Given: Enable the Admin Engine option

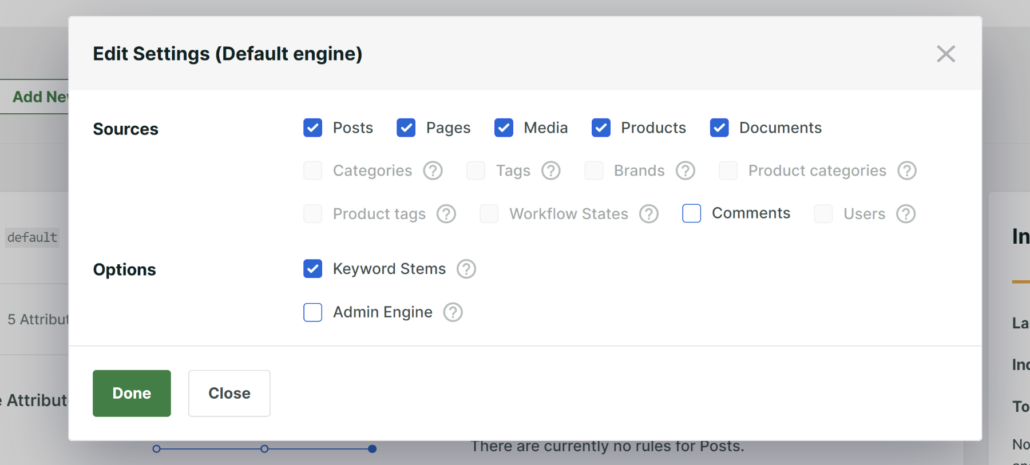Looking at the screenshot, I should pos(313,312).
